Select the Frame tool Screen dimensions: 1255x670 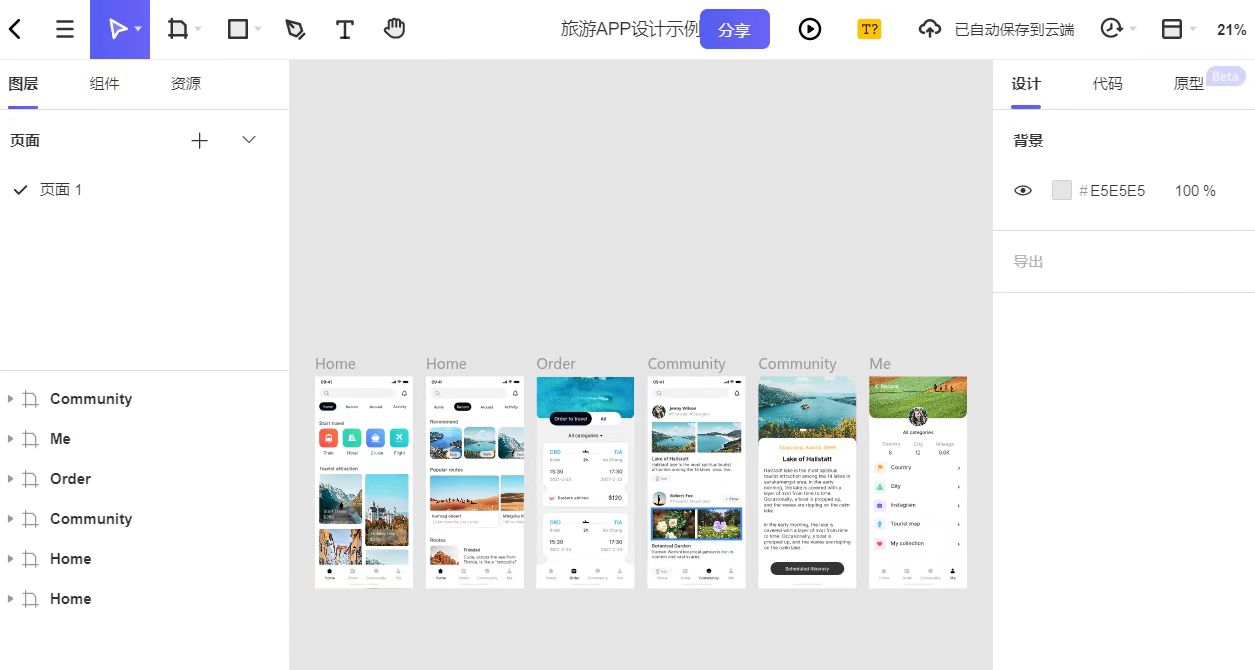(176, 29)
